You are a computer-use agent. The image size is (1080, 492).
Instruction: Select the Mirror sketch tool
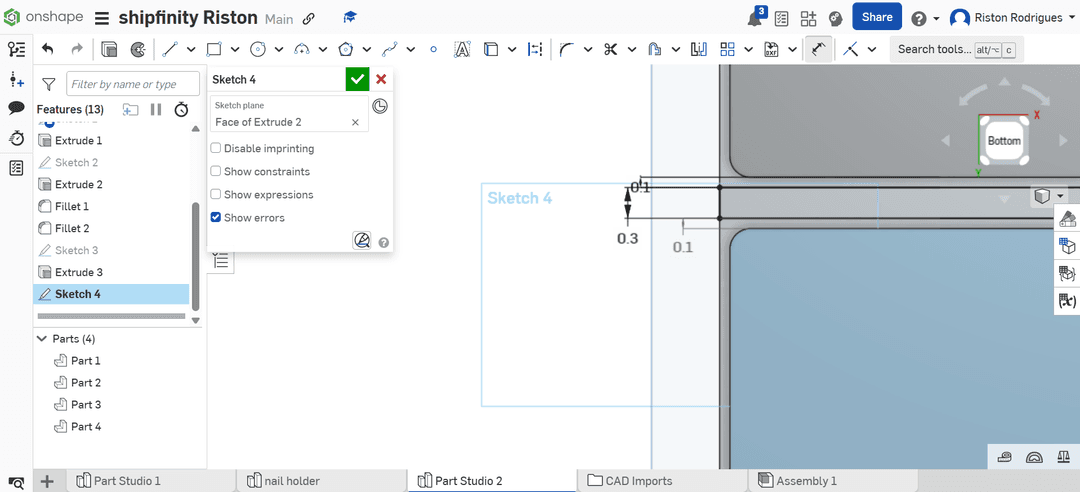[x=699, y=49]
